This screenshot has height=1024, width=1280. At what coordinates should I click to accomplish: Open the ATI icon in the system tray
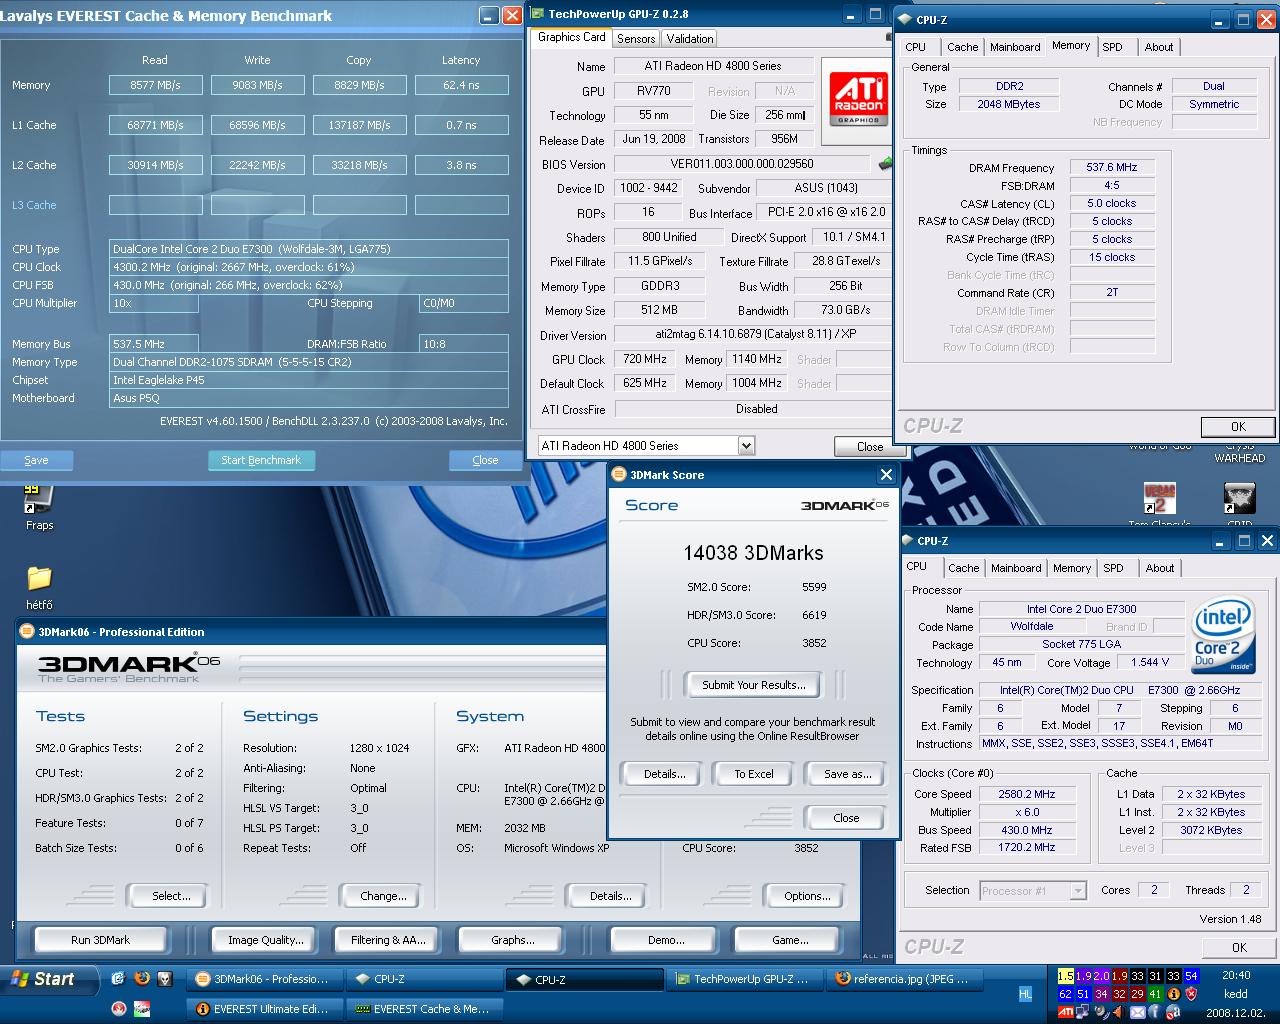[x=1066, y=1012]
